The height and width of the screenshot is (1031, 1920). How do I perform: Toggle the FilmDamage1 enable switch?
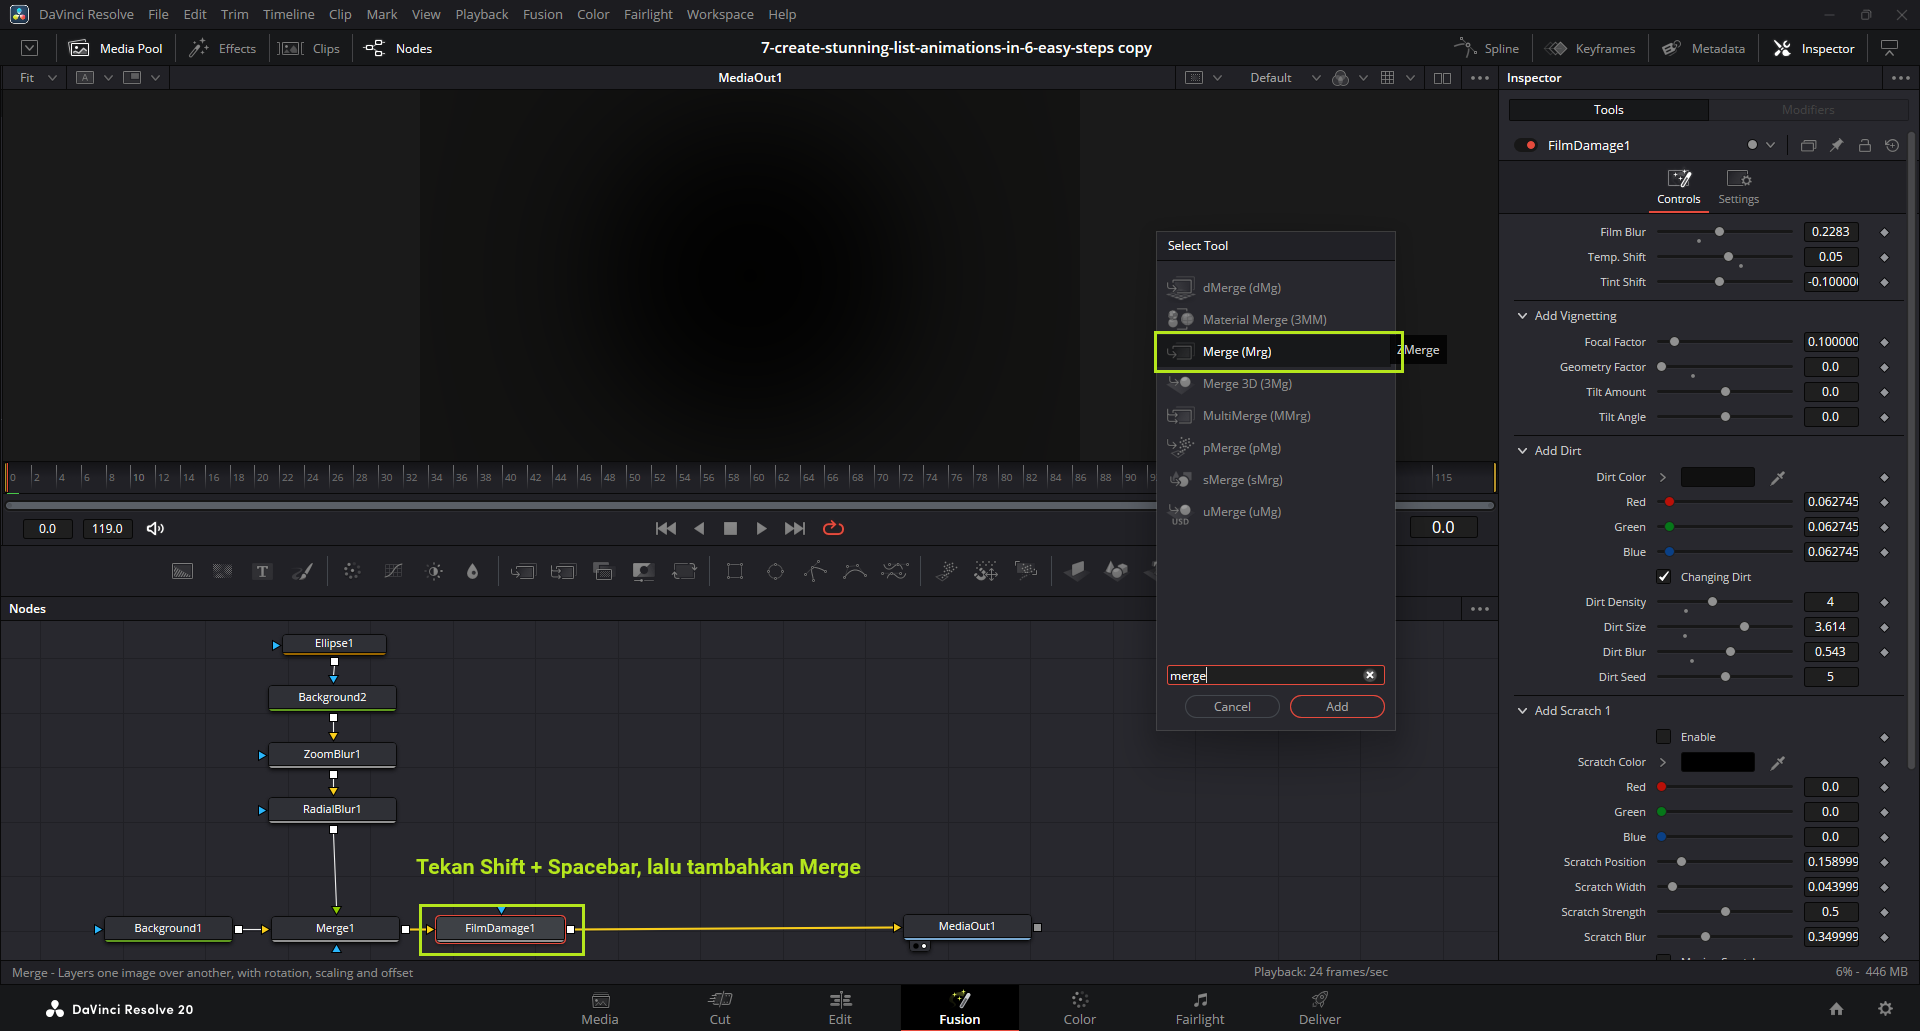coord(1526,146)
